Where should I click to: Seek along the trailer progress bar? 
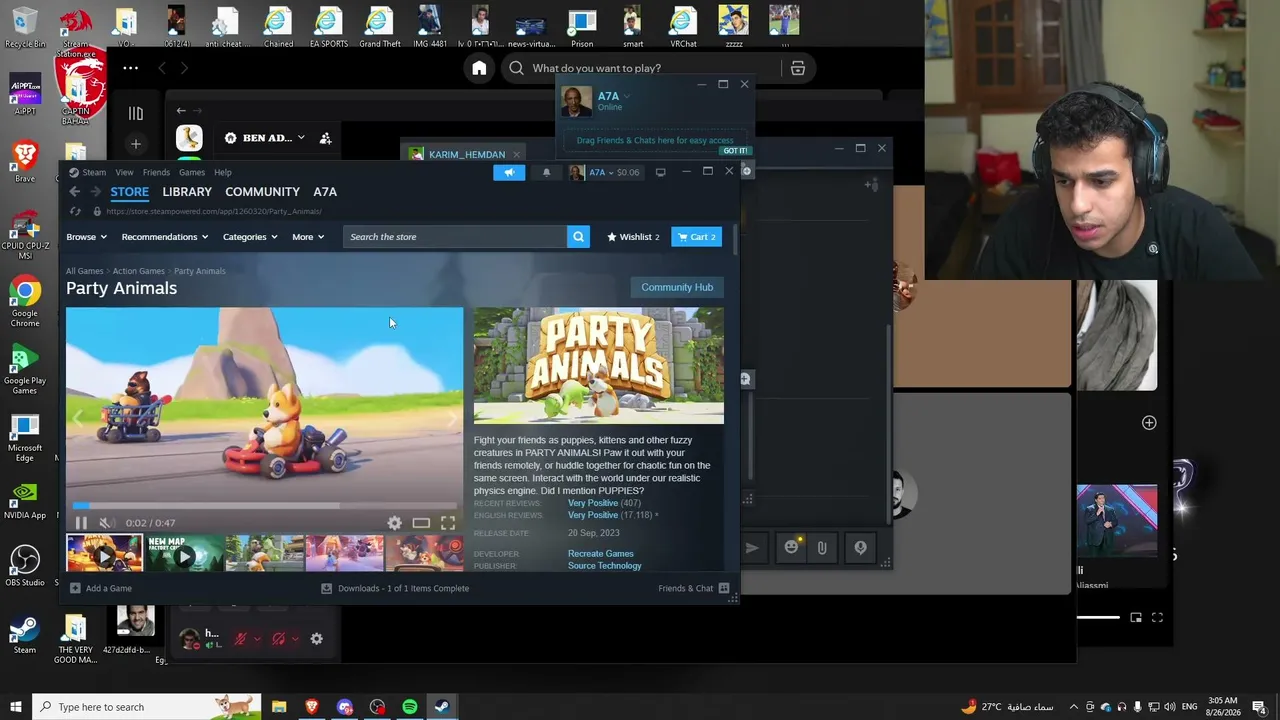point(264,506)
